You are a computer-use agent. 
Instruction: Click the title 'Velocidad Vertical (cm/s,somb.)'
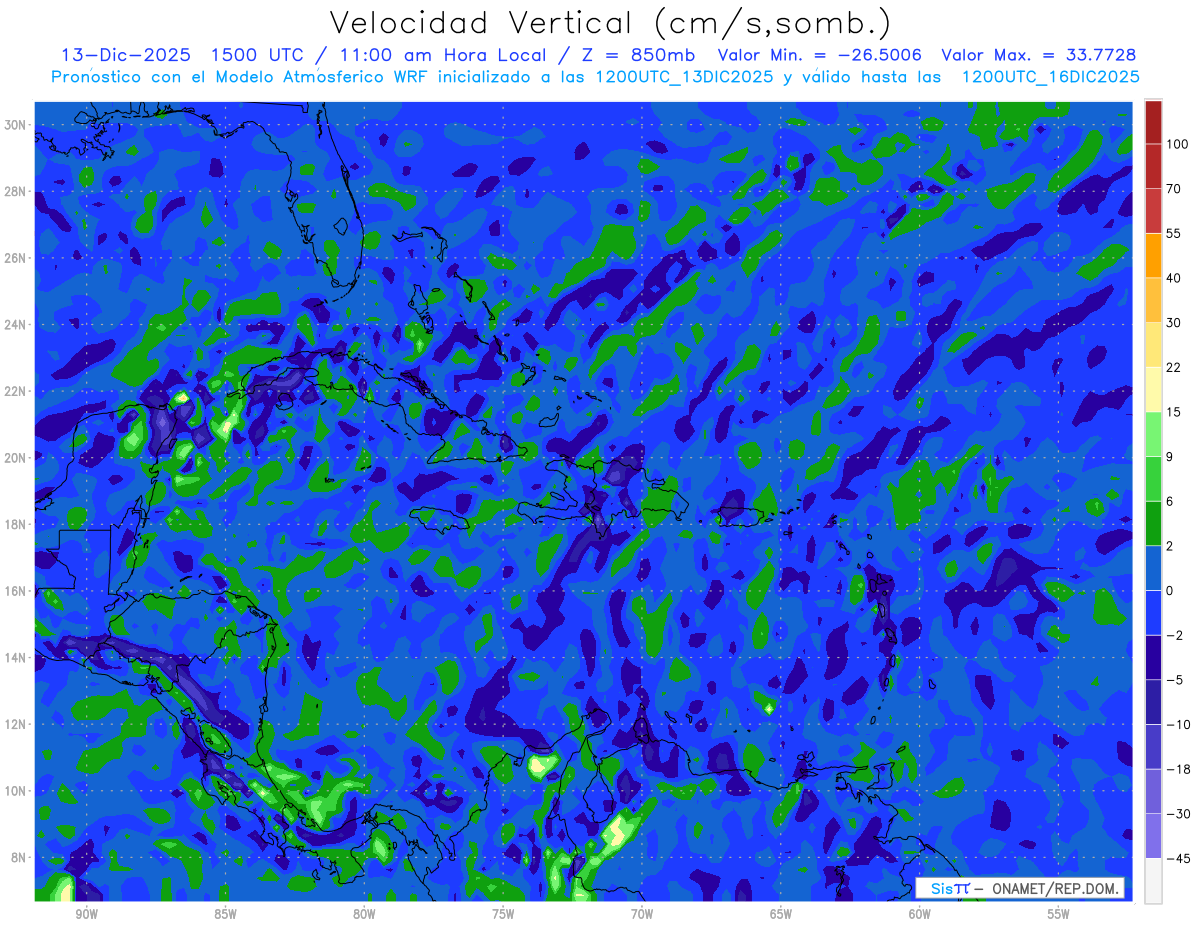click(610, 23)
